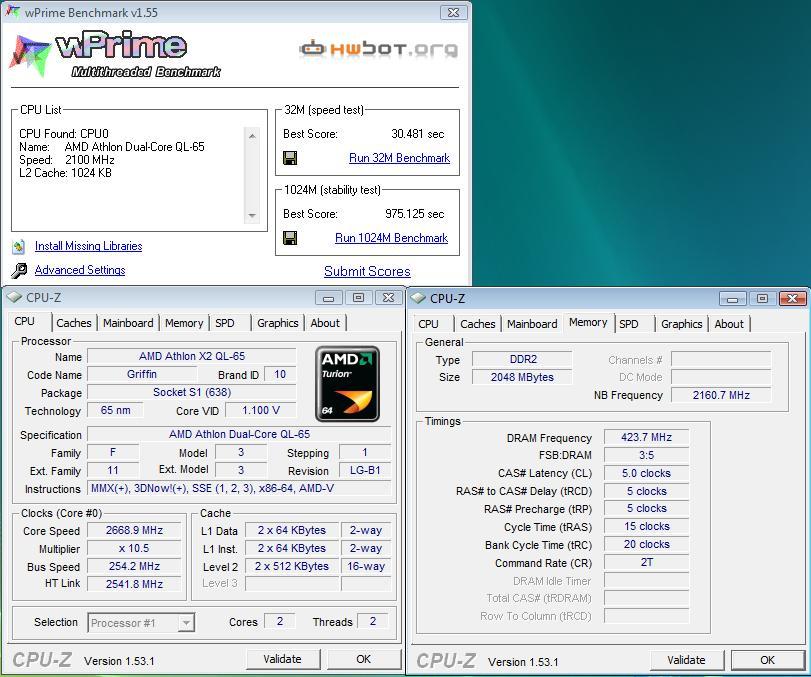This screenshot has width=811, height=677.
Task: Click the Revision value LG-B1
Action: [365, 470]
